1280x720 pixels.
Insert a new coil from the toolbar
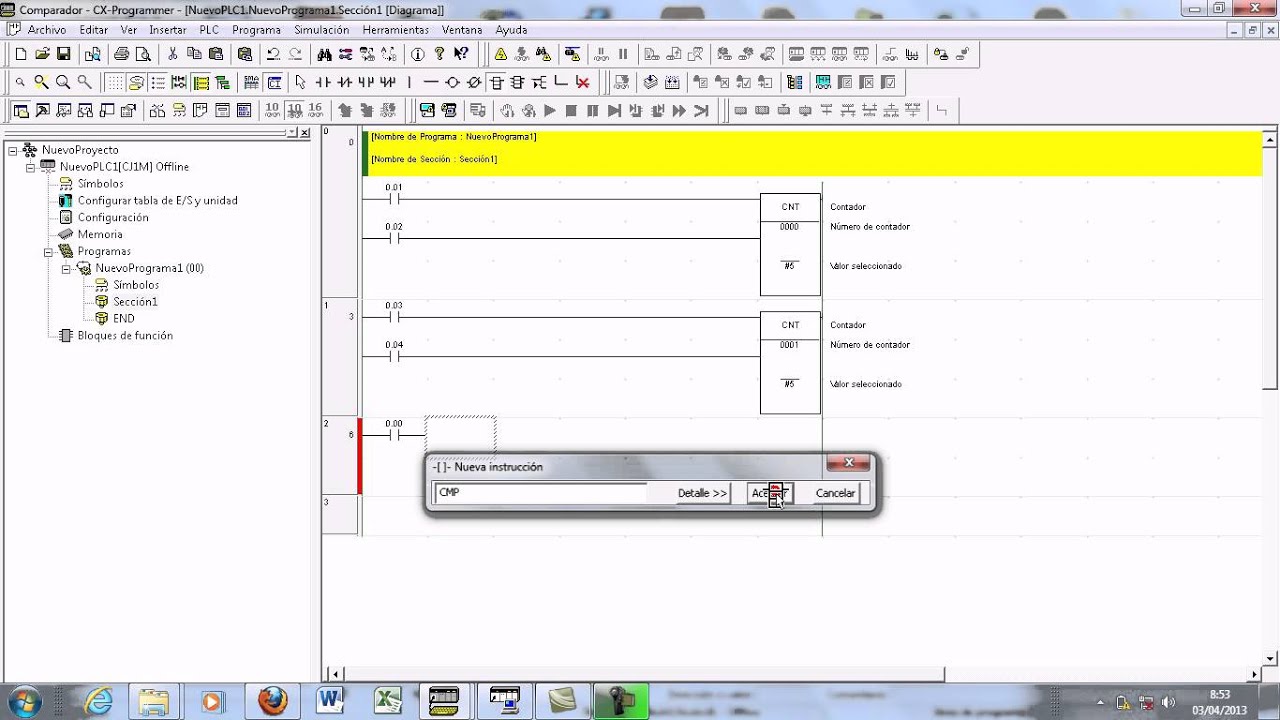tap(452, 82)
